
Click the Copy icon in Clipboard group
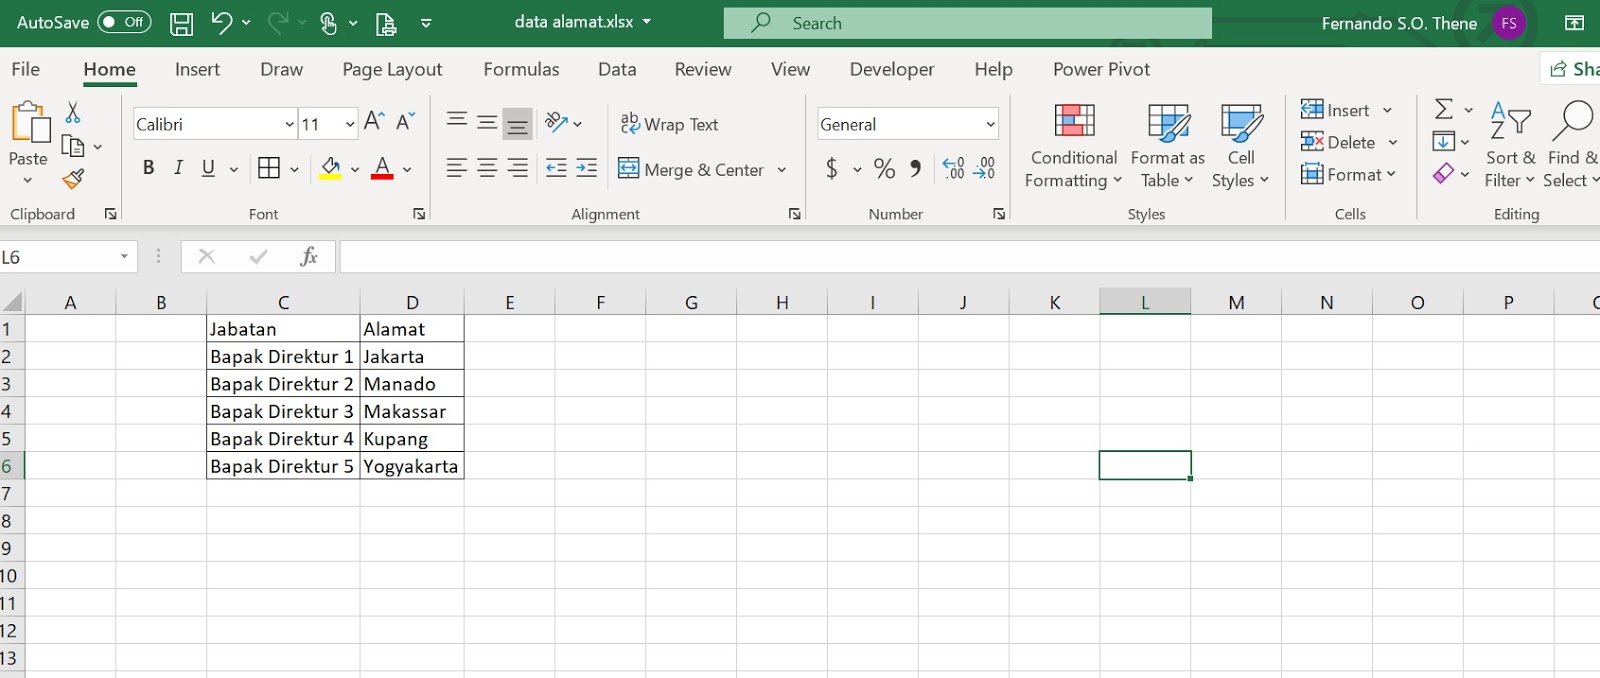pyautogui.click(x=72, y=146)
